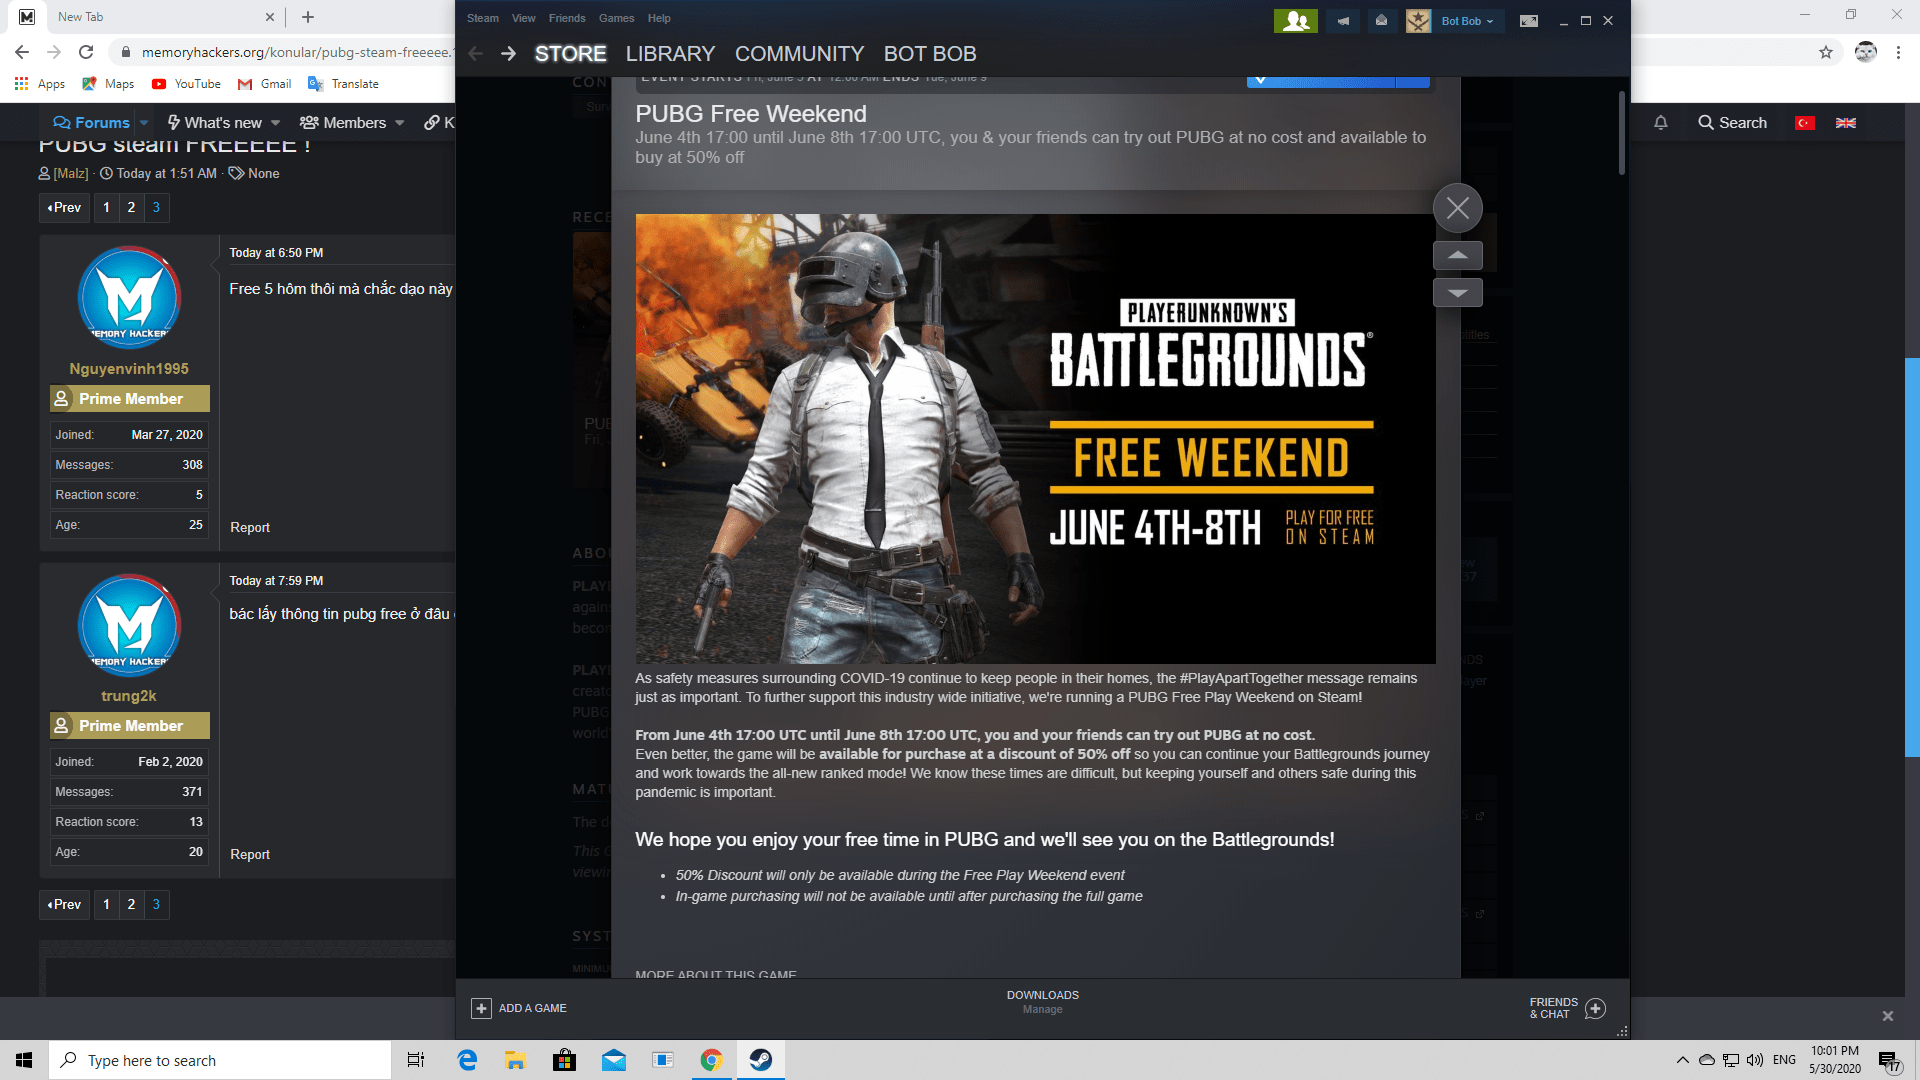Launch Steam Big Picture mode

tap(1529, 21)
